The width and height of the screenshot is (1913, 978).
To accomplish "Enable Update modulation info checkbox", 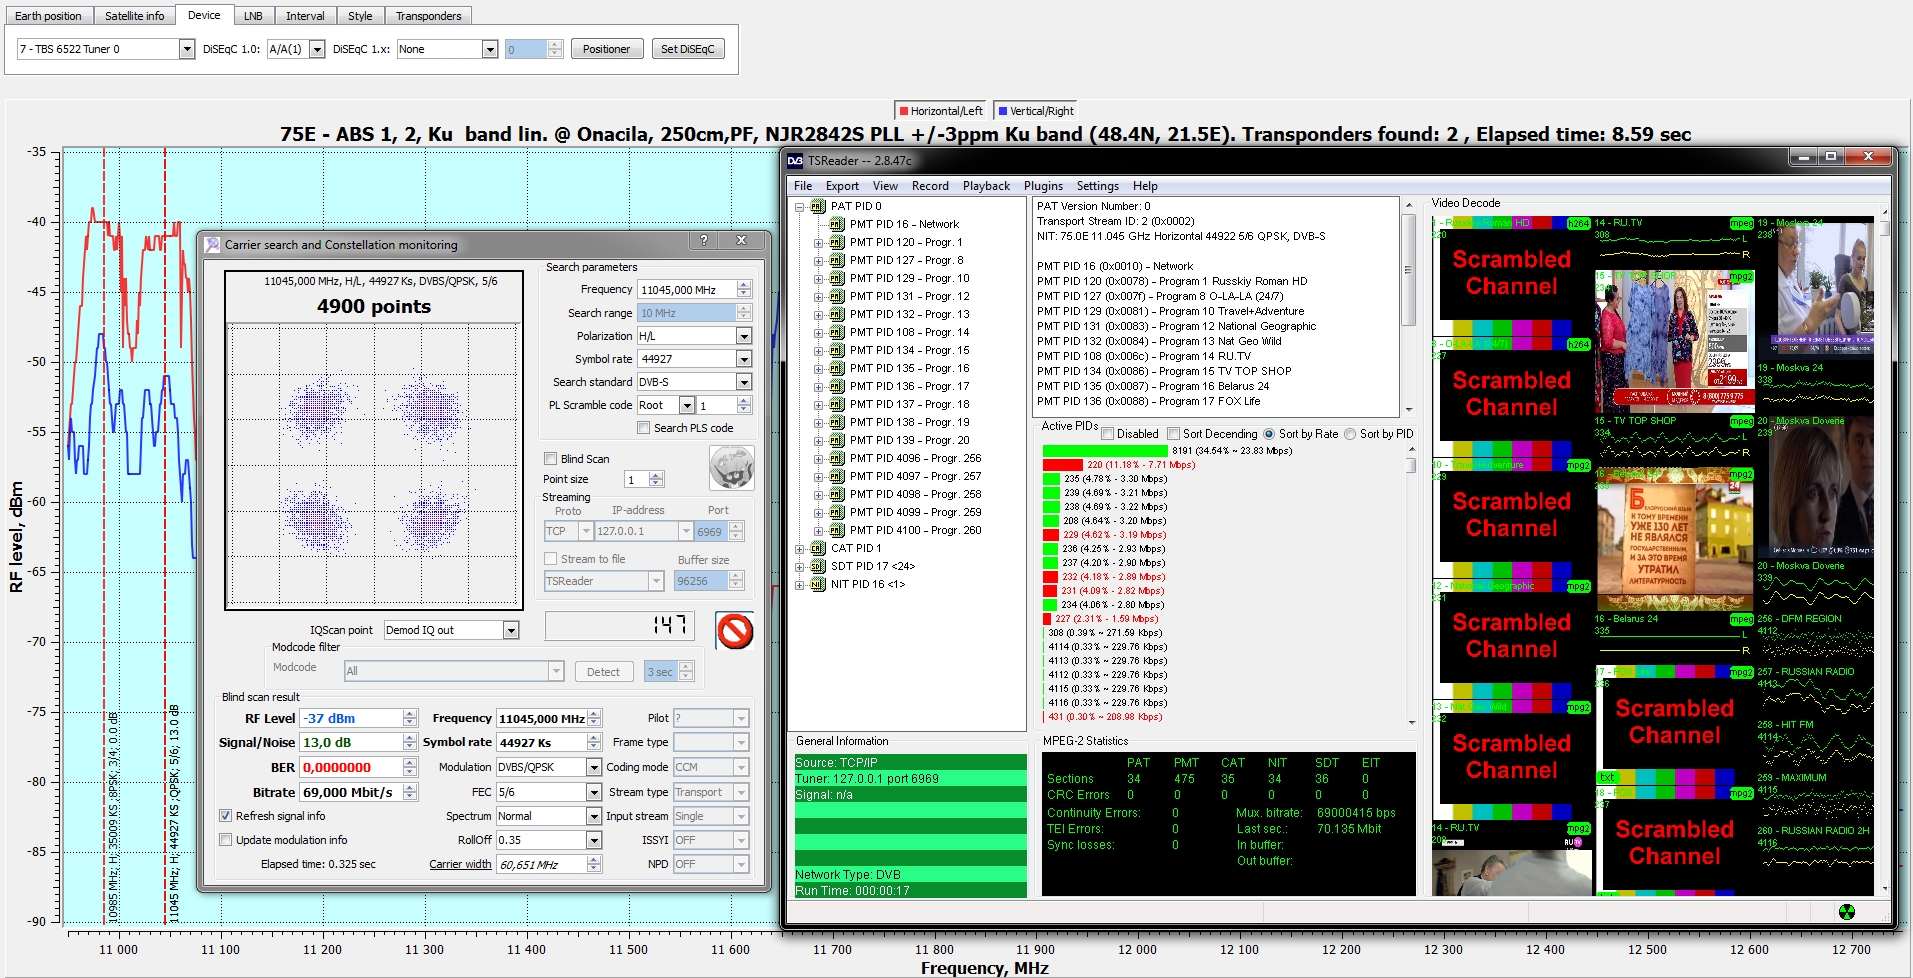I will click(225, 840).
